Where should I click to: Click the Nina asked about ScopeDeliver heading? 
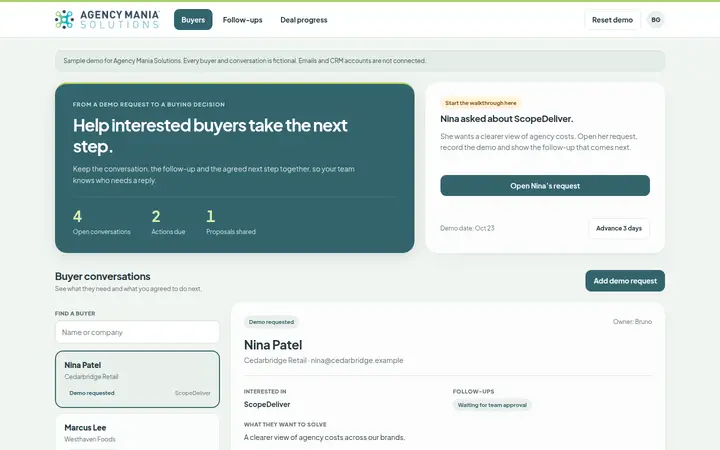[x=506, y=119]
